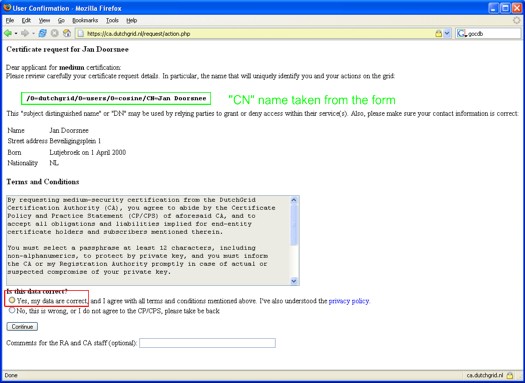This screenshot has width=525, height=383.
Task: Select 'No, this is wrong' radio button
Action: coord(12,310)
